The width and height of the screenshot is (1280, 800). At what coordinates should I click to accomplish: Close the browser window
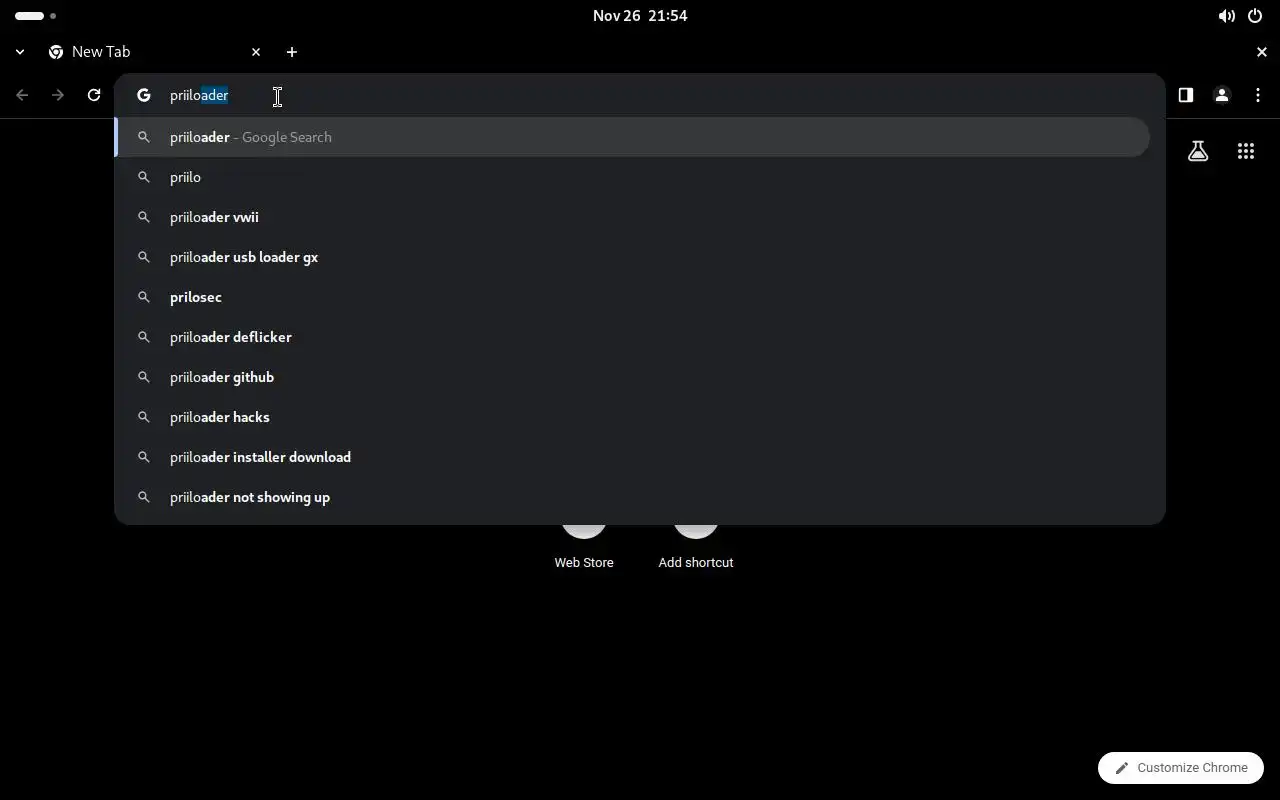(1262, 52)
